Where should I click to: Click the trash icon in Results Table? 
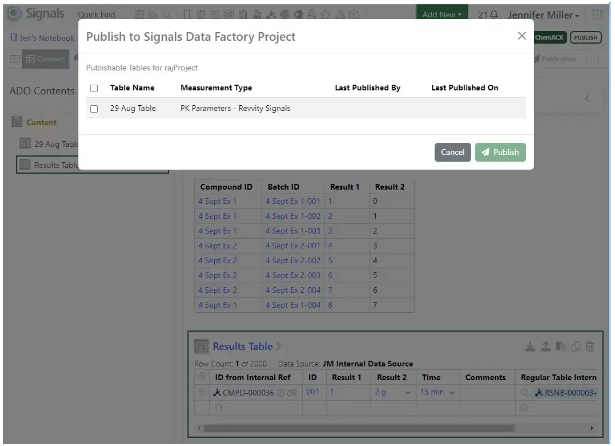[589, 346]
